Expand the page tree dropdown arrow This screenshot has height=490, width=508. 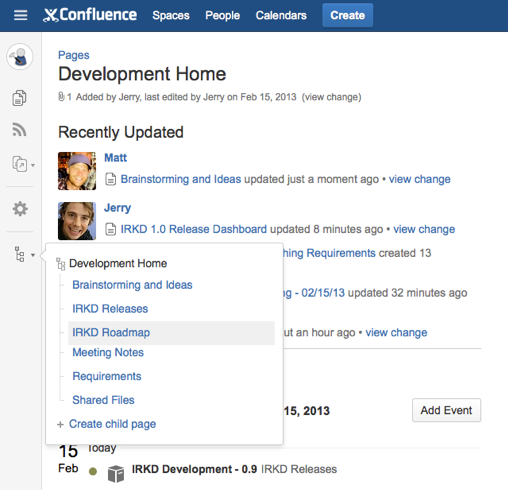(33, 255)
